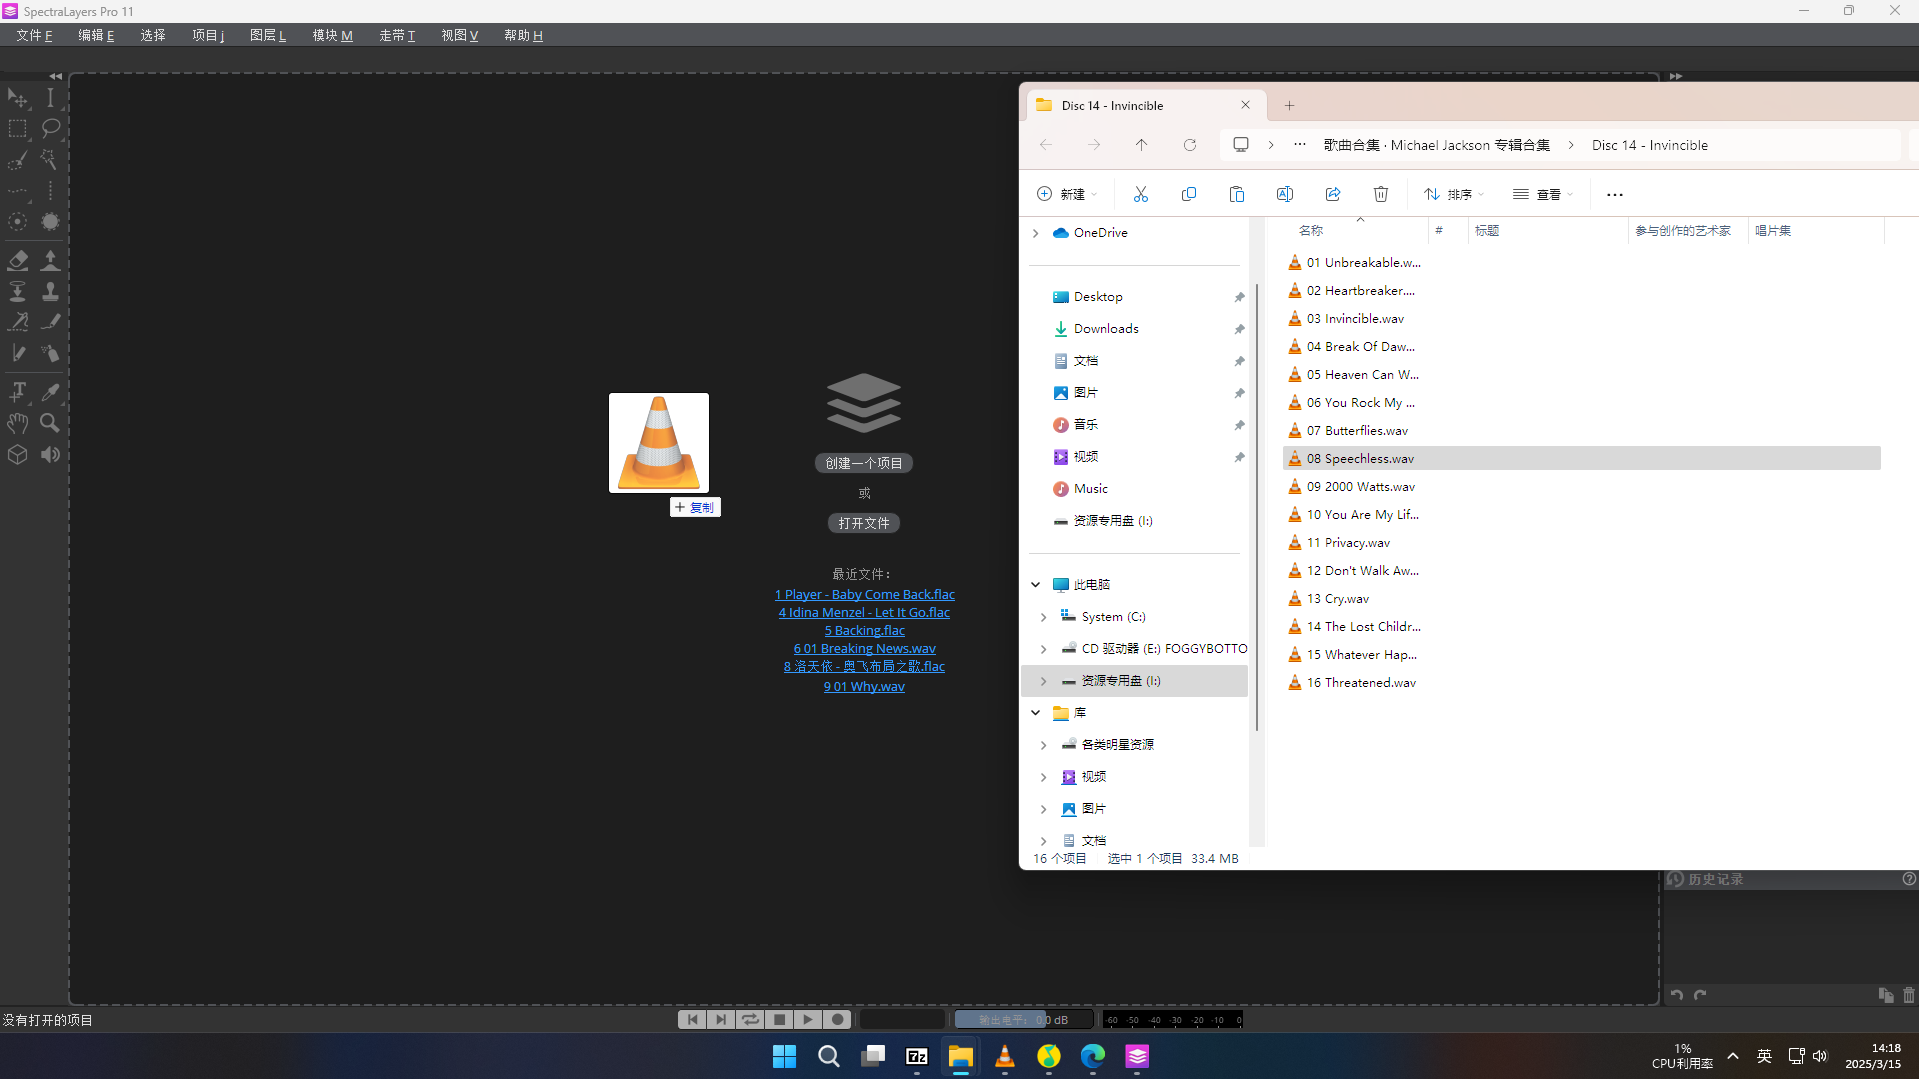This screenshot has height=1079, width=1919.
Task: Open the 走带 transport menu
Action: [x=397, y=35]
